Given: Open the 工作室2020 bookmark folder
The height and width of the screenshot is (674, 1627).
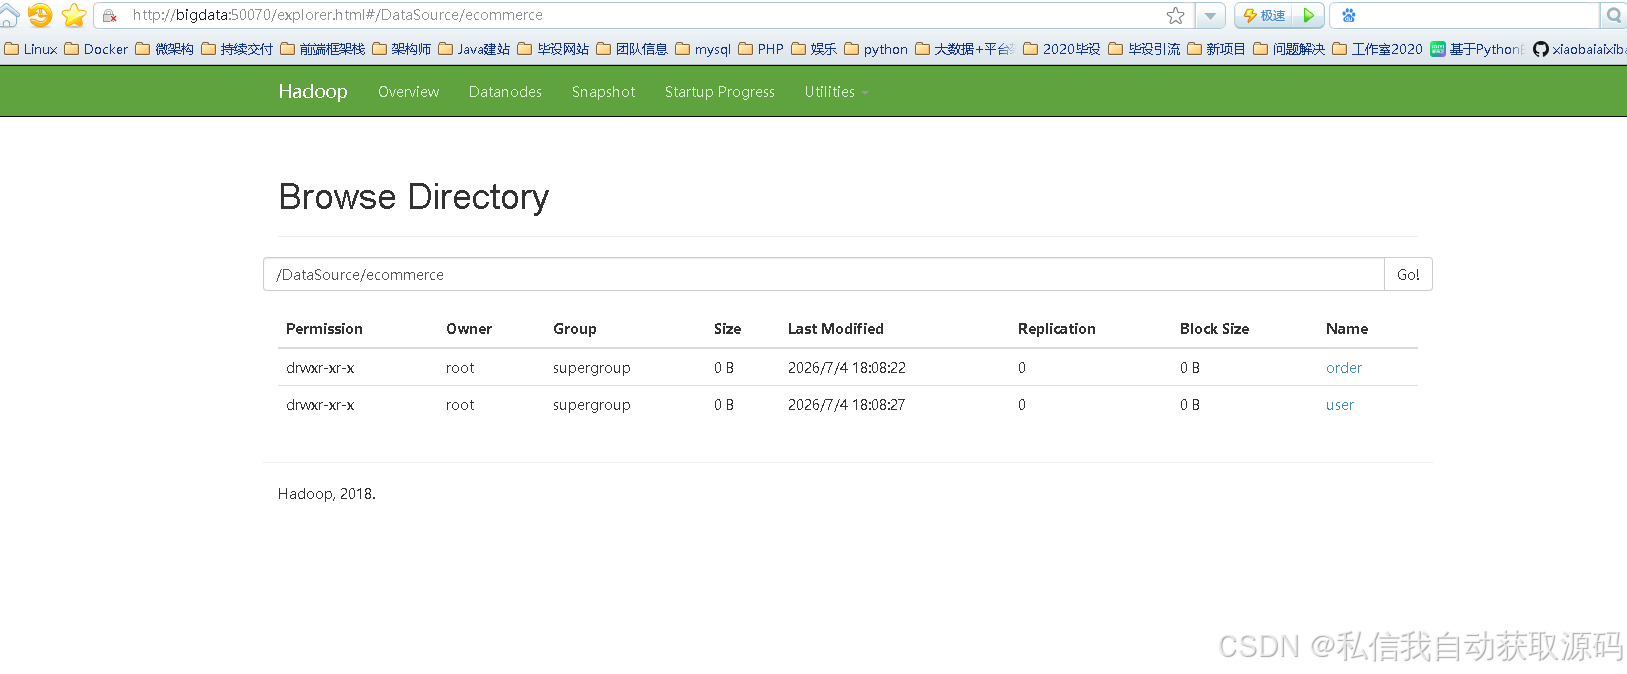Looking at the screenshot, I should [x=1377, y=49].
